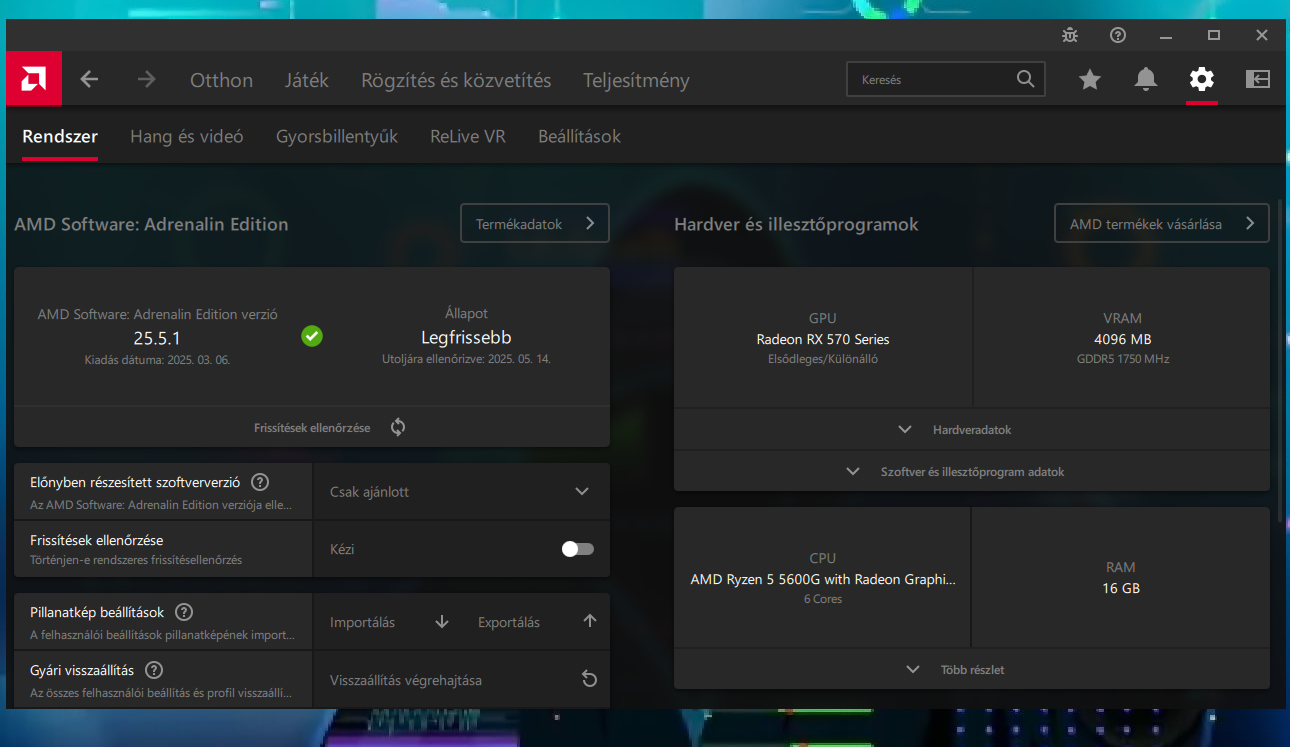Toggle the sidebar panel icon
1290x747 pixels.
click(x=1257, y=79)
